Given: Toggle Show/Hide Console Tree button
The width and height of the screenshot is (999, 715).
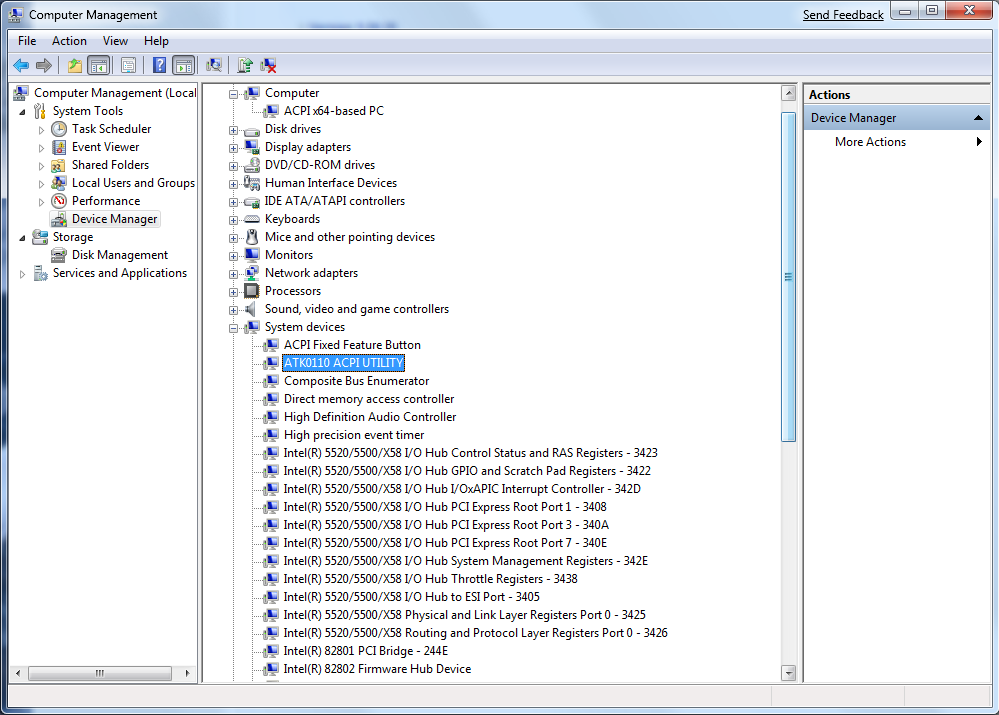Looking at the screenshot, I should coord(99,65).
